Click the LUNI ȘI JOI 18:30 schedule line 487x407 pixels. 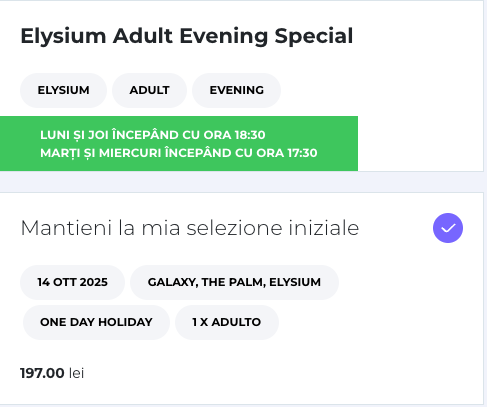click(x=153, y=135)
